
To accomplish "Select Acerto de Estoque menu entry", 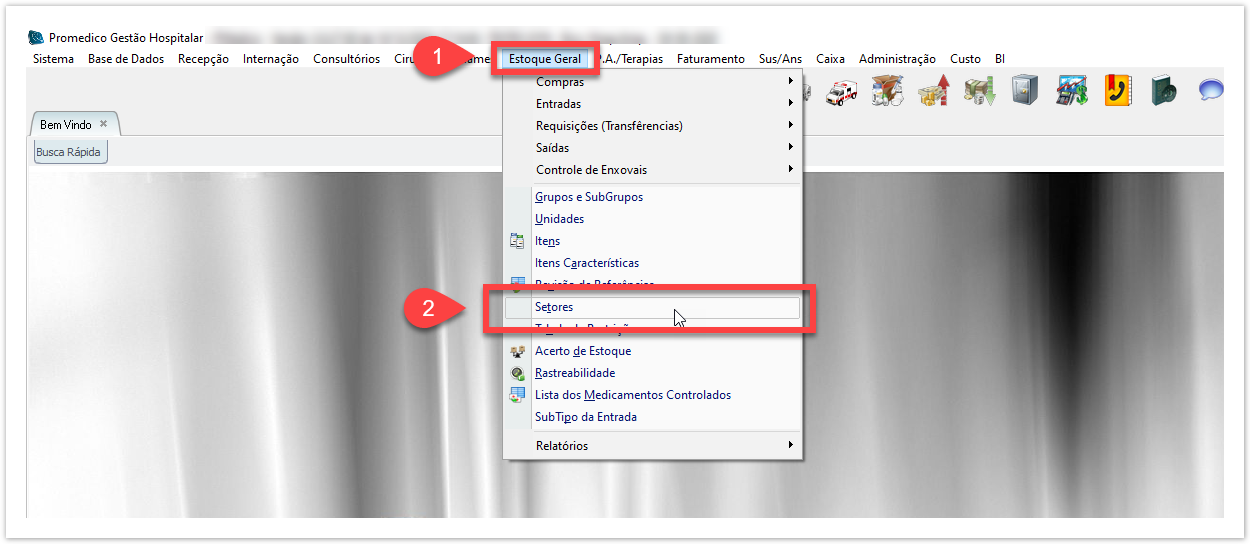I will (x=583, y=351).
